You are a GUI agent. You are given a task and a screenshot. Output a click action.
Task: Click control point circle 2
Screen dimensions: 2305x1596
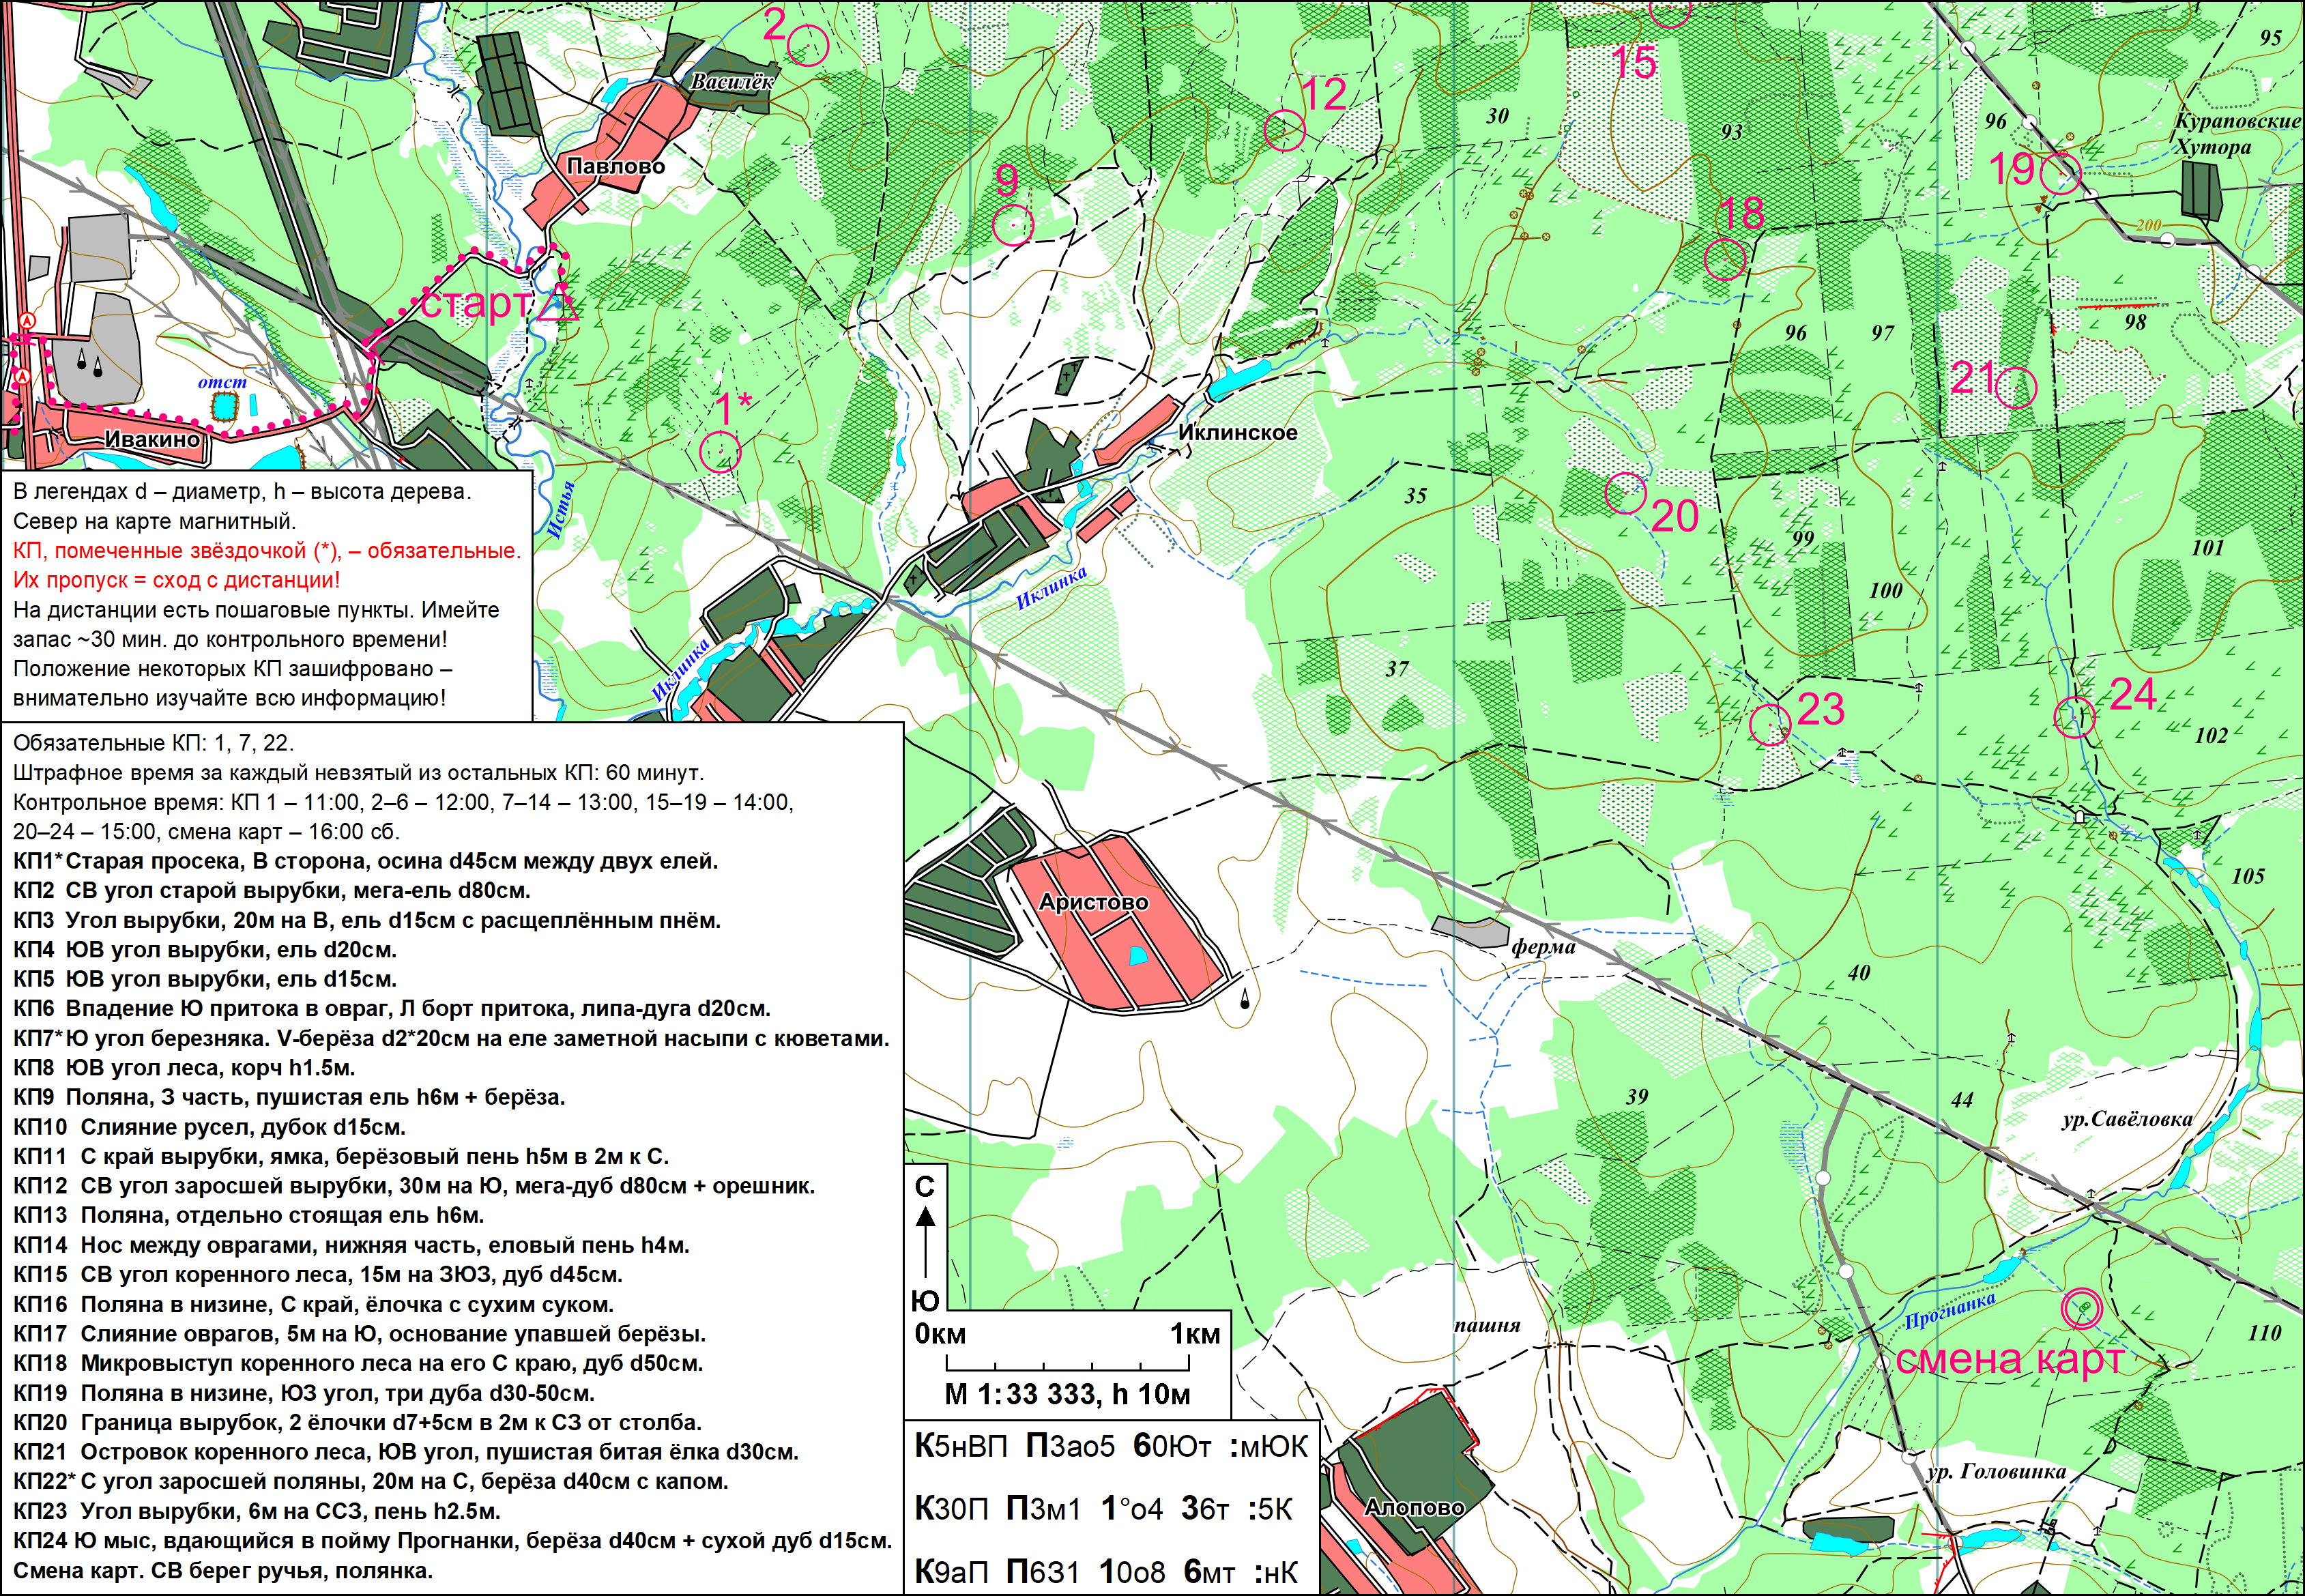(808, 46)
